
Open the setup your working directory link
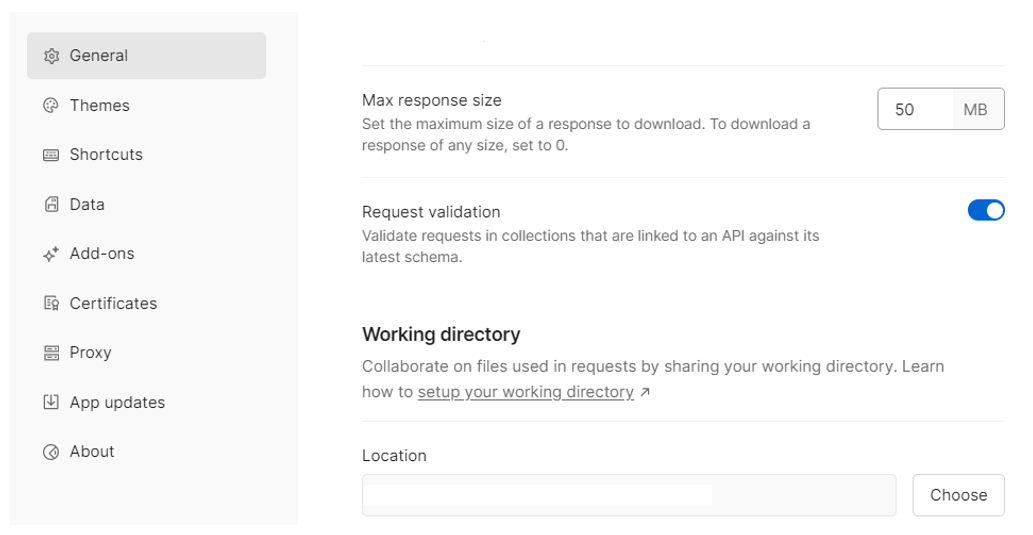(x=525, y=392)
